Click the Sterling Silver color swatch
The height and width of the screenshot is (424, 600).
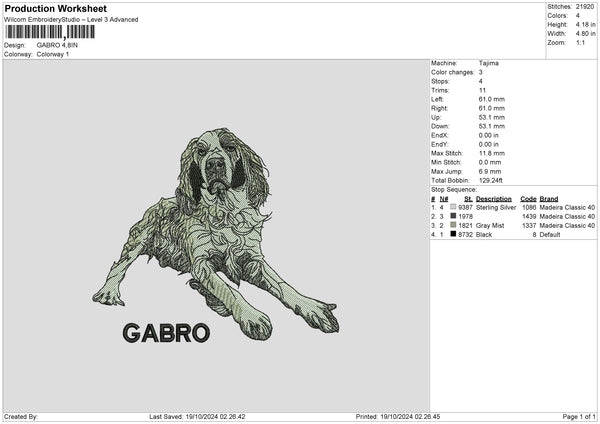coord(453,207)
